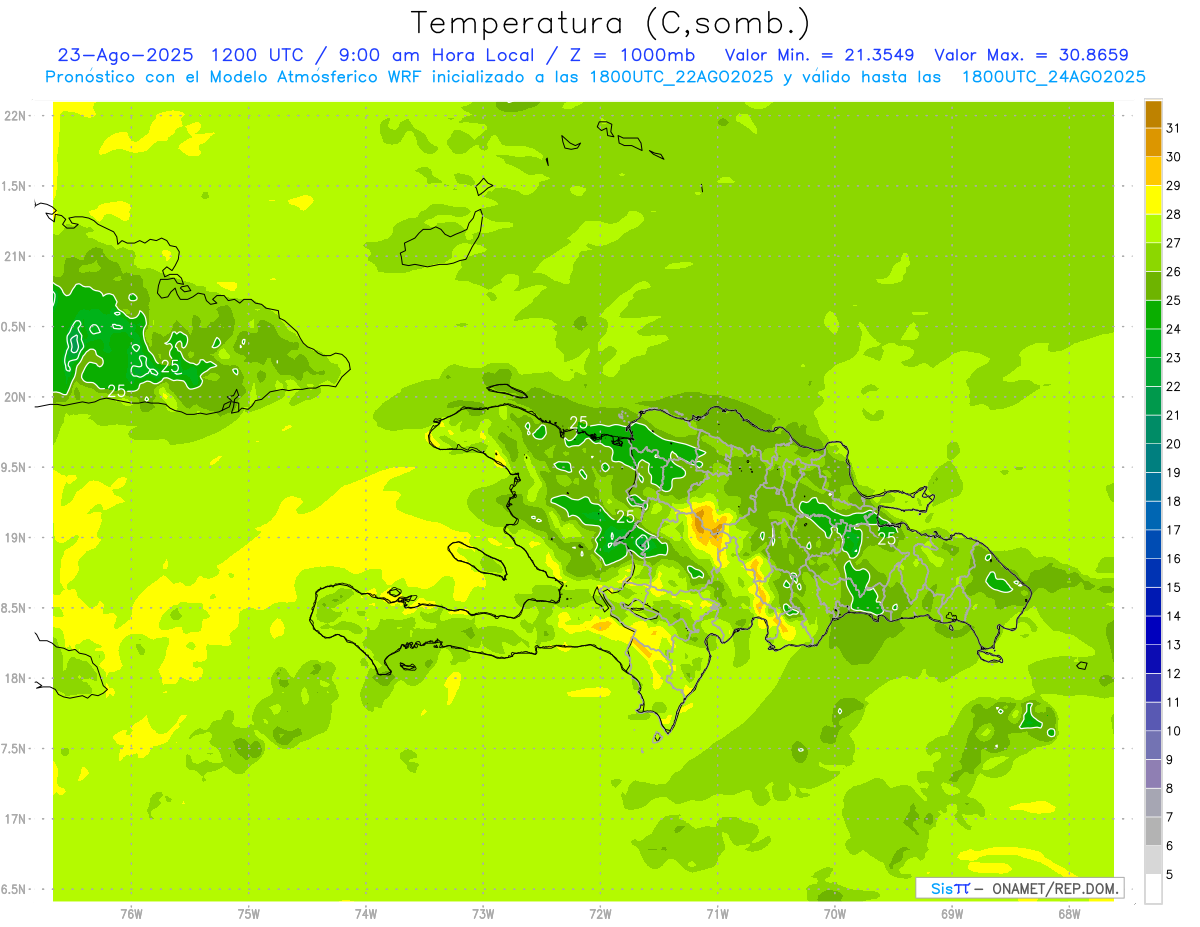Click the colorbar value label 5

1170,875
